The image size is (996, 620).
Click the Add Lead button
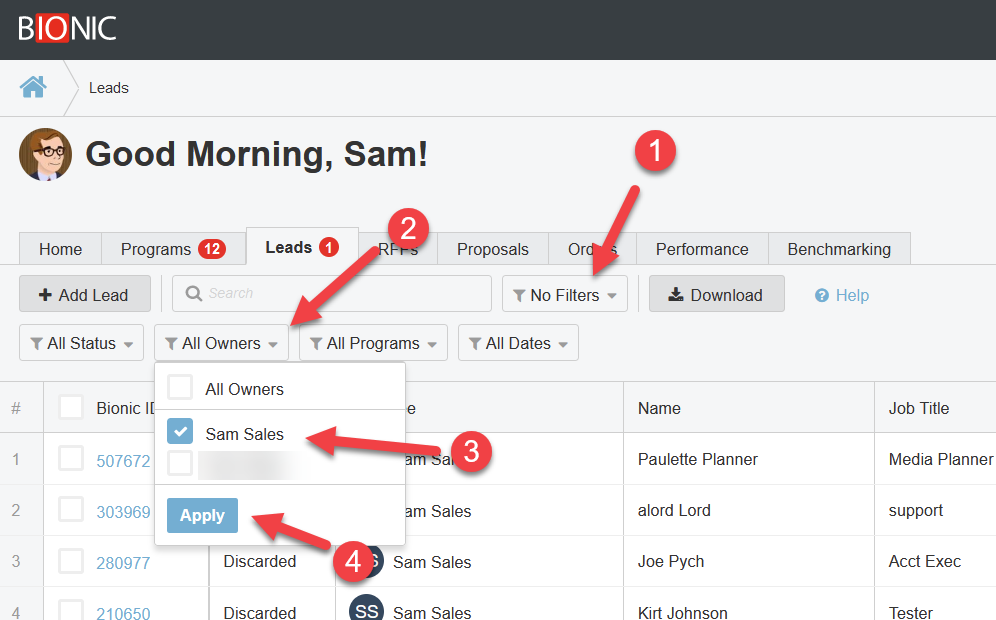pos(84,294)
